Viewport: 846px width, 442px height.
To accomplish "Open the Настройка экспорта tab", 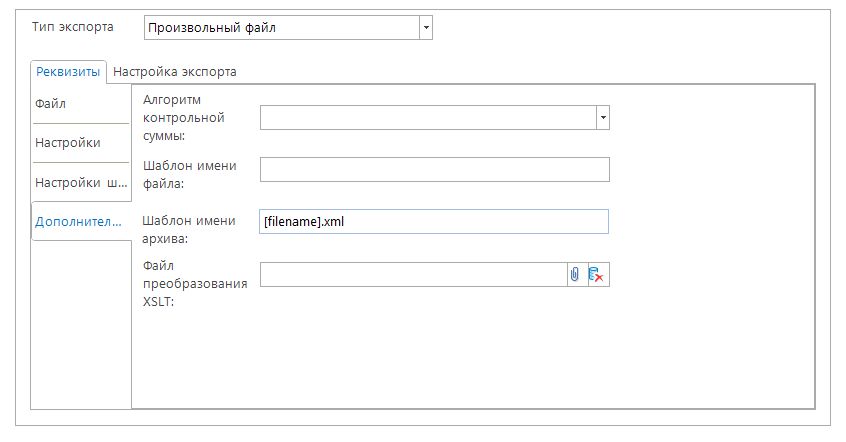I will tap(175, 72).
